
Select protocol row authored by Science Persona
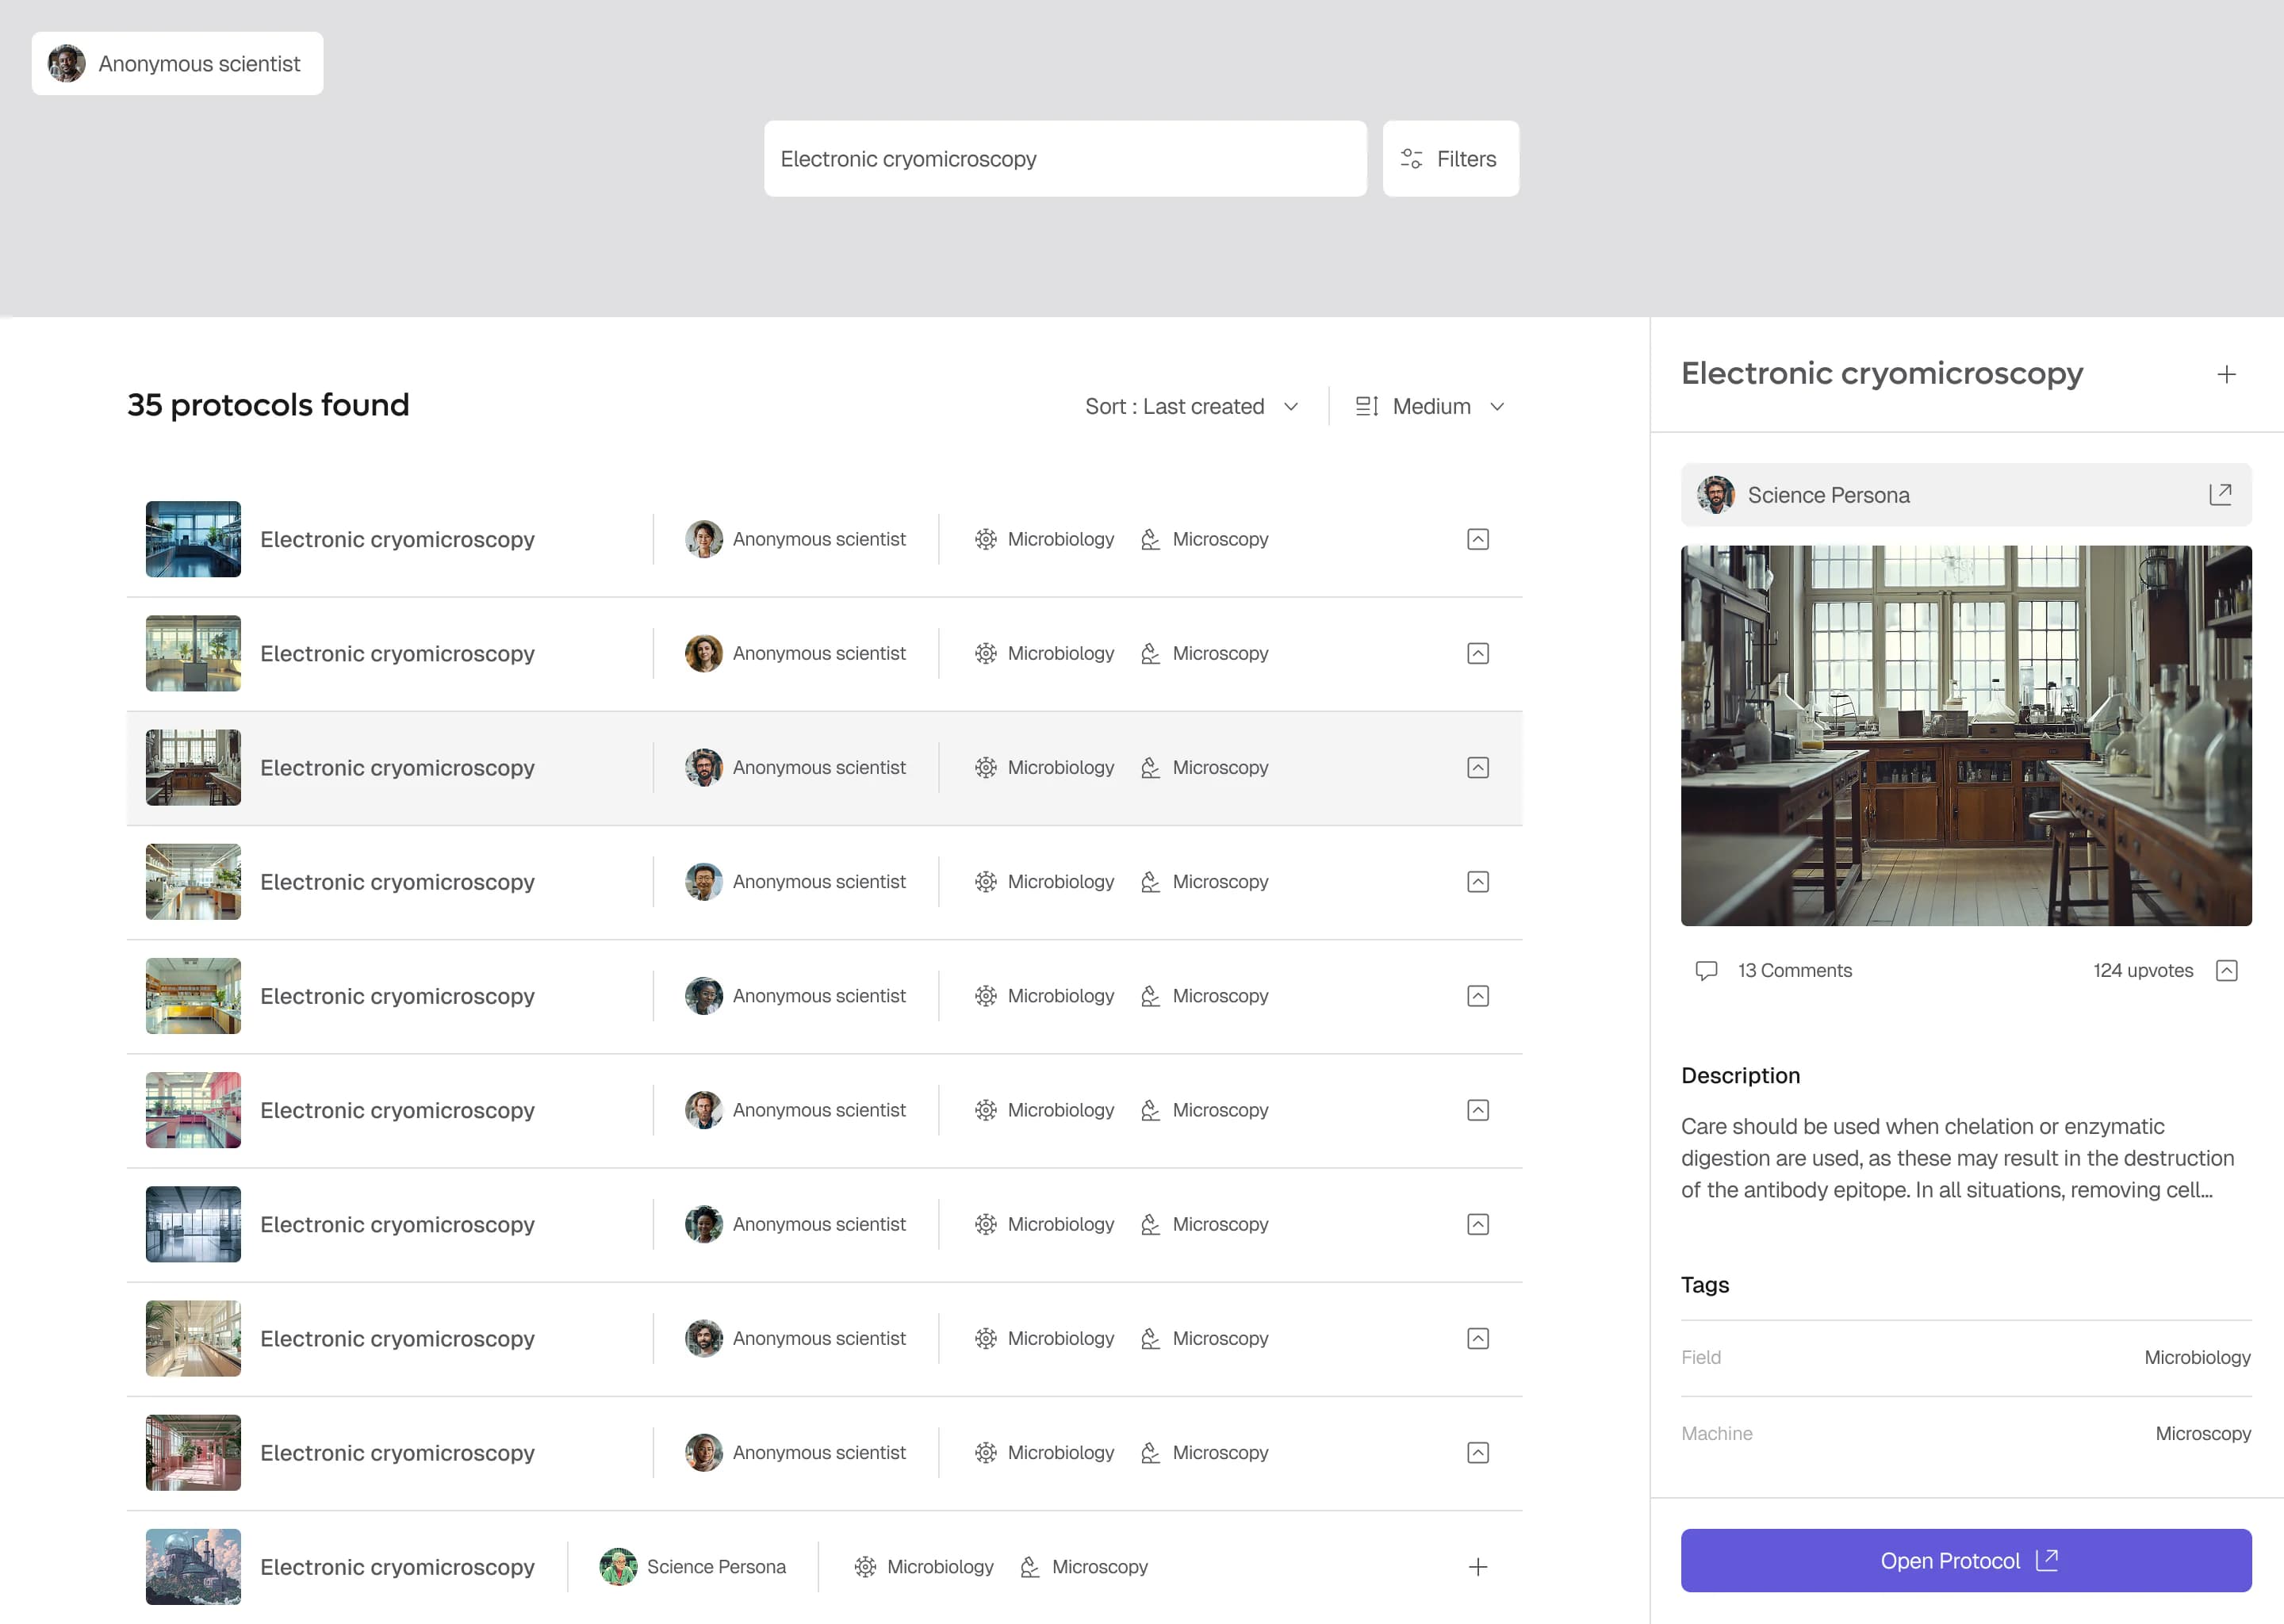tap(824, 1566)
